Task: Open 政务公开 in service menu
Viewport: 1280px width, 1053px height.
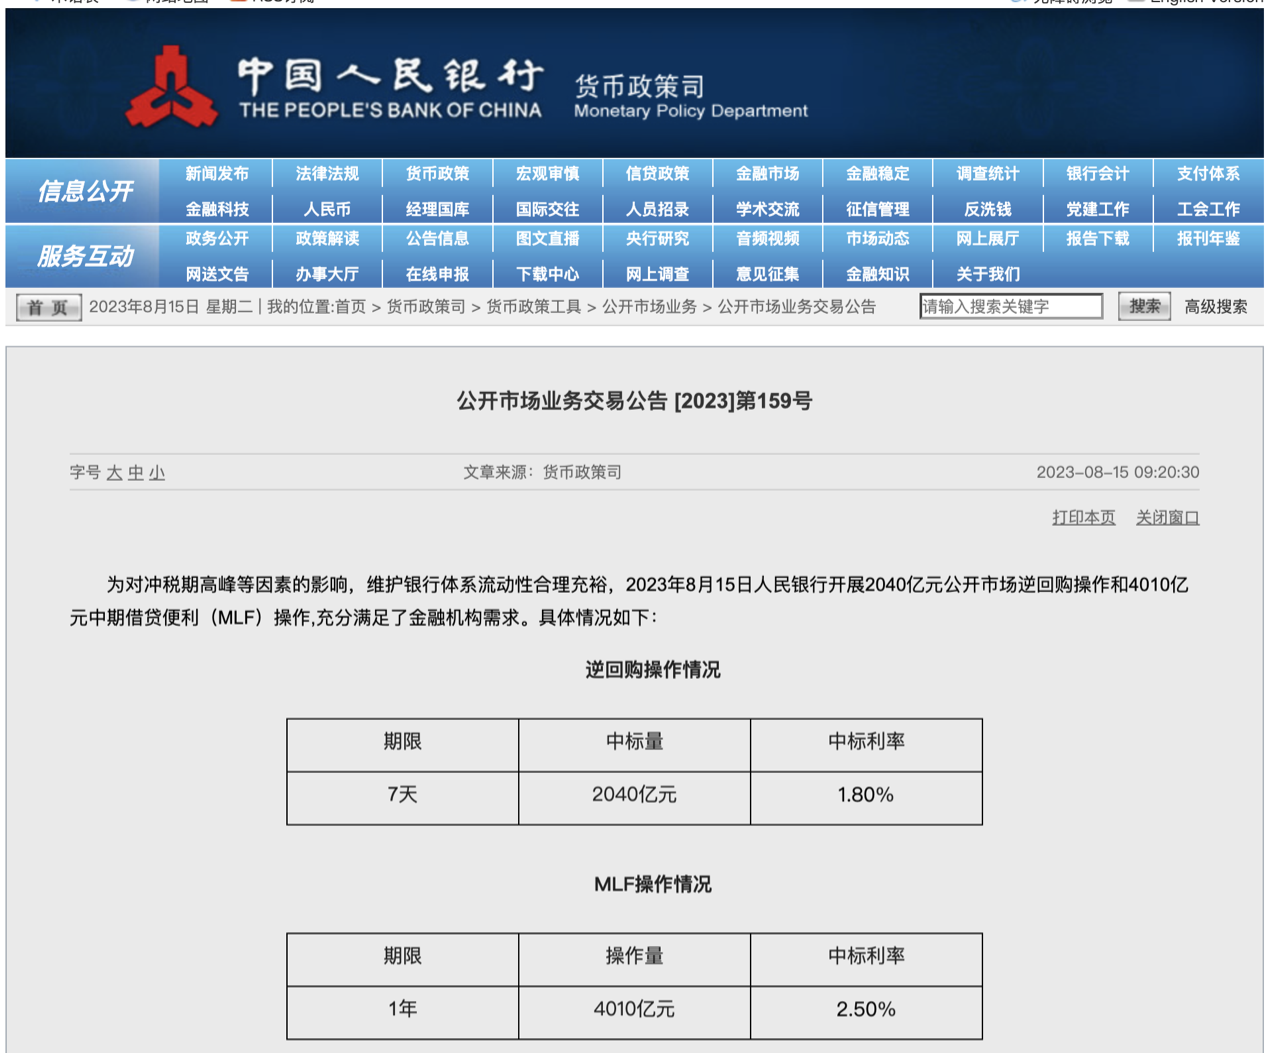Action: pos(217,239)
